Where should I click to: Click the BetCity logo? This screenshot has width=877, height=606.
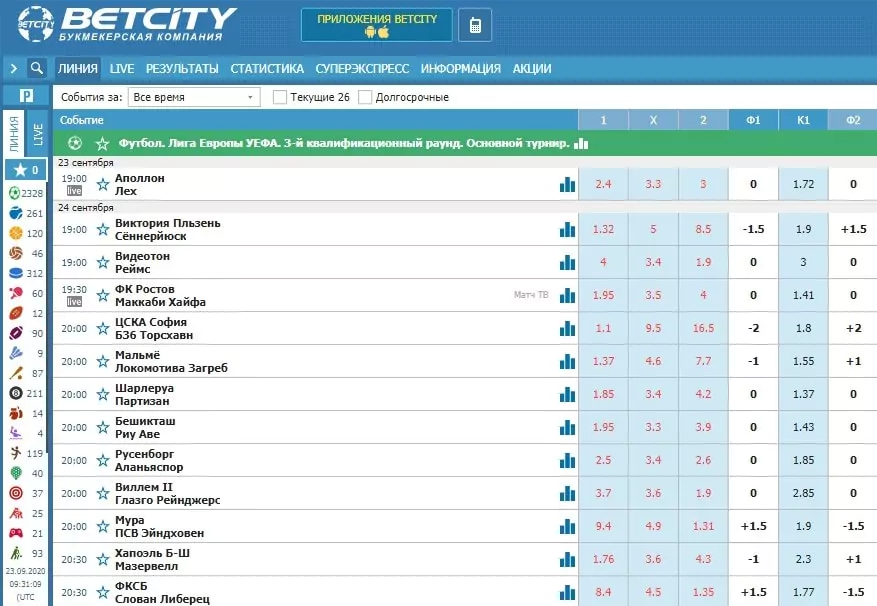128,24
